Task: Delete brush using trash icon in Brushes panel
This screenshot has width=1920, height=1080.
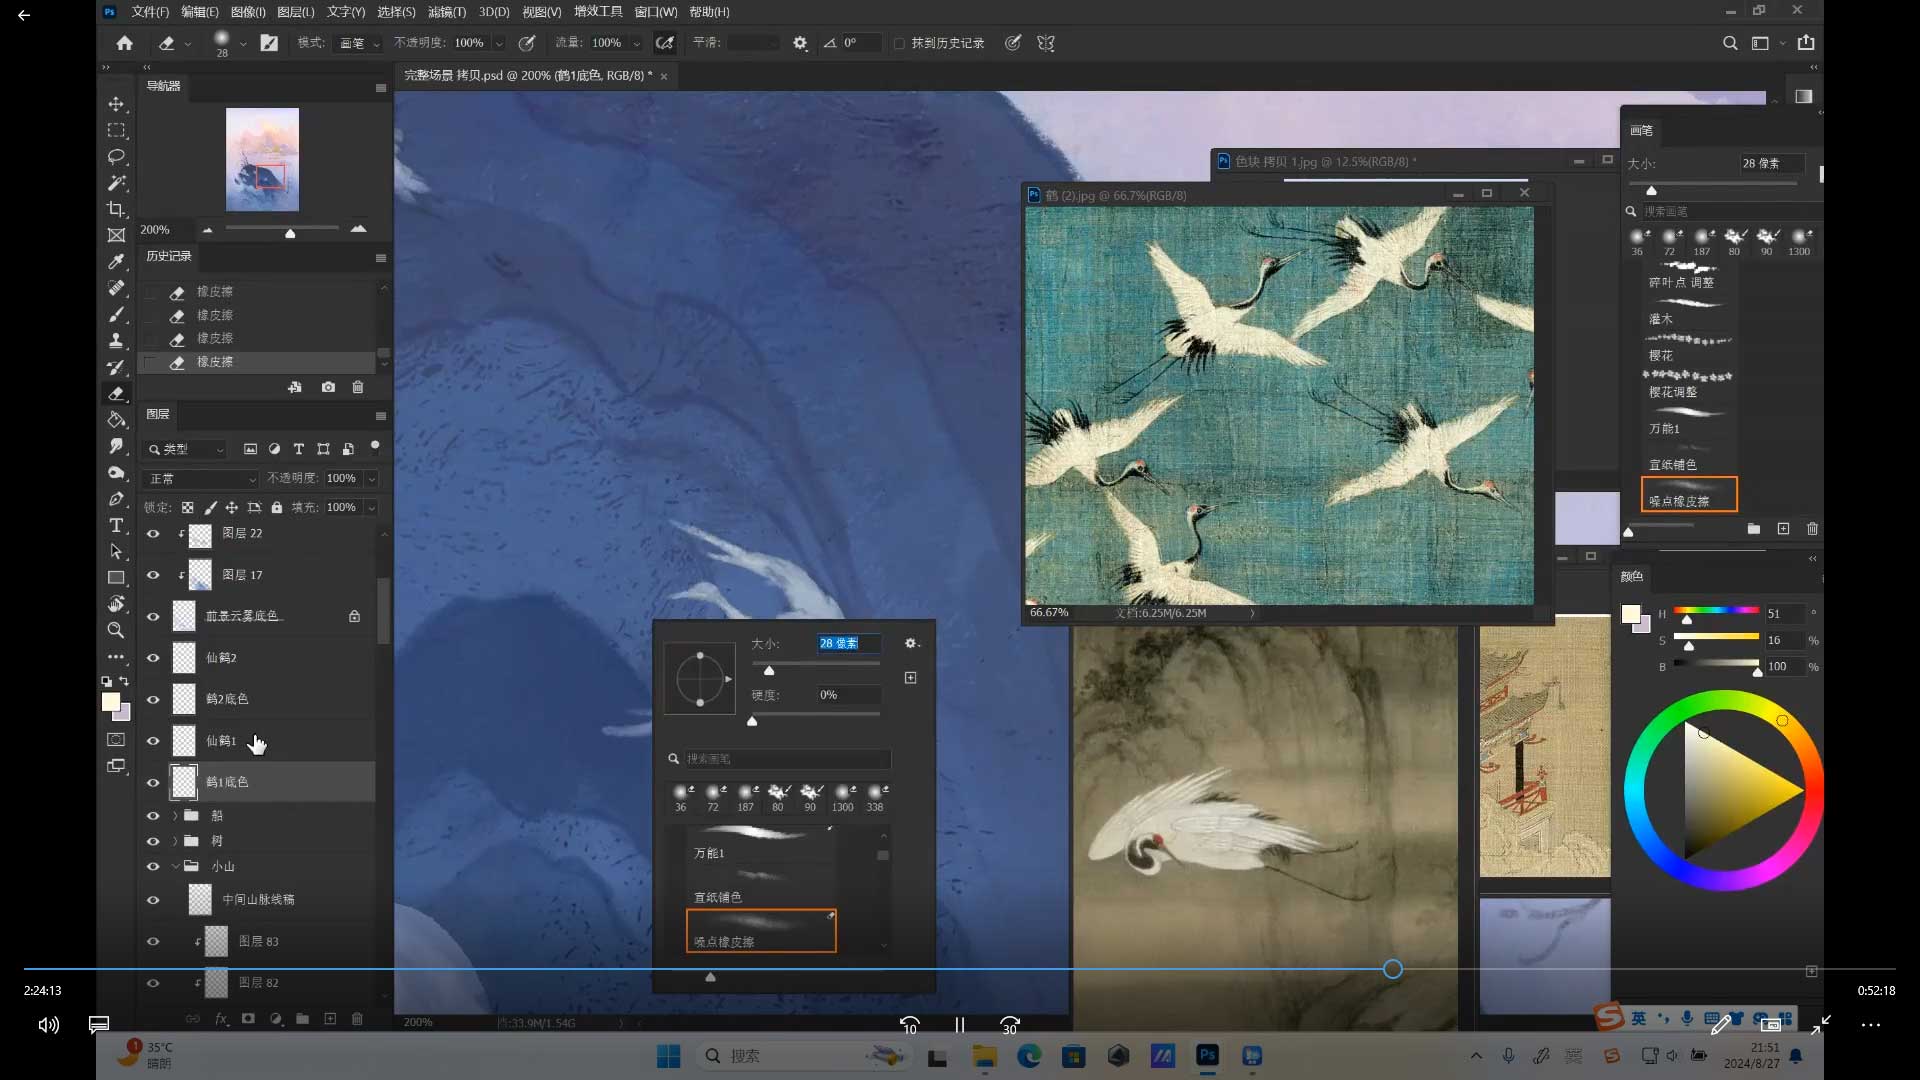Action: (x=1812, y=528)
